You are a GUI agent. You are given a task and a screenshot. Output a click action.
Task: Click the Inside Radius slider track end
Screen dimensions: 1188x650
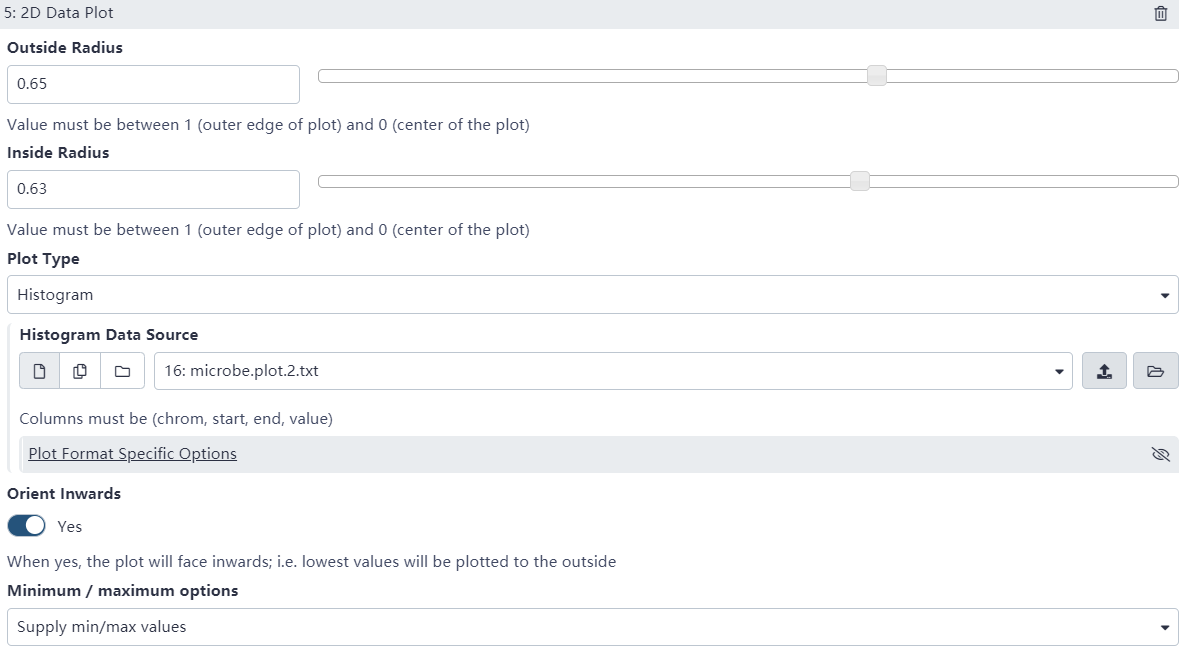coord(1175,181)
